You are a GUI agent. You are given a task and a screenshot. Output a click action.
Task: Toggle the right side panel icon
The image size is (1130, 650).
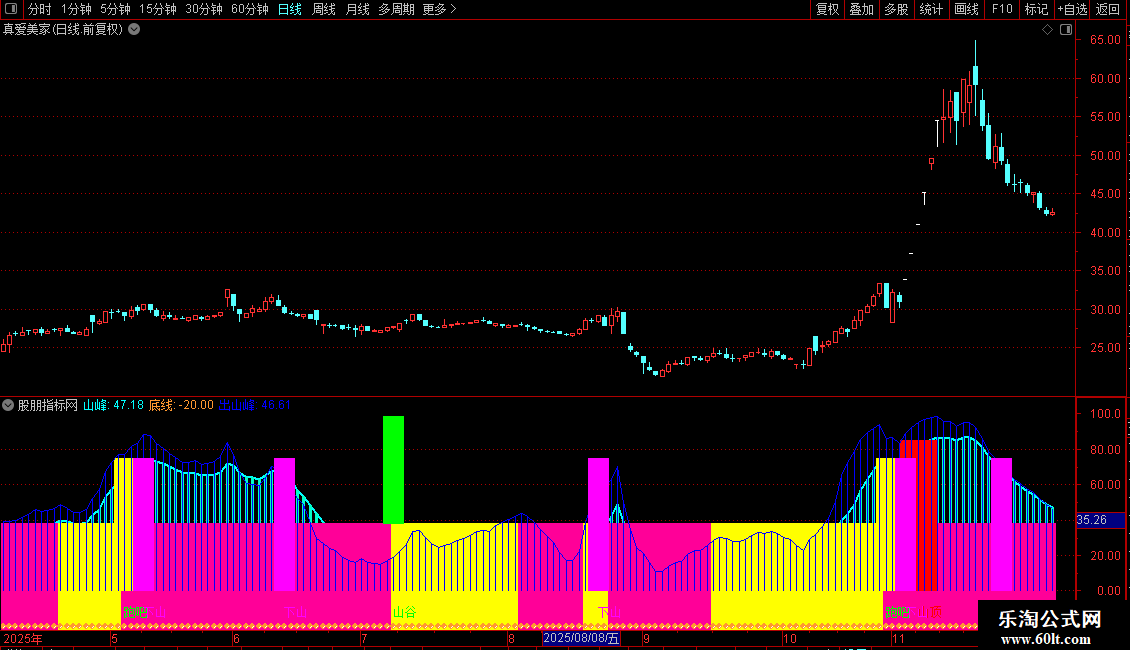[x=1066, y=30]
